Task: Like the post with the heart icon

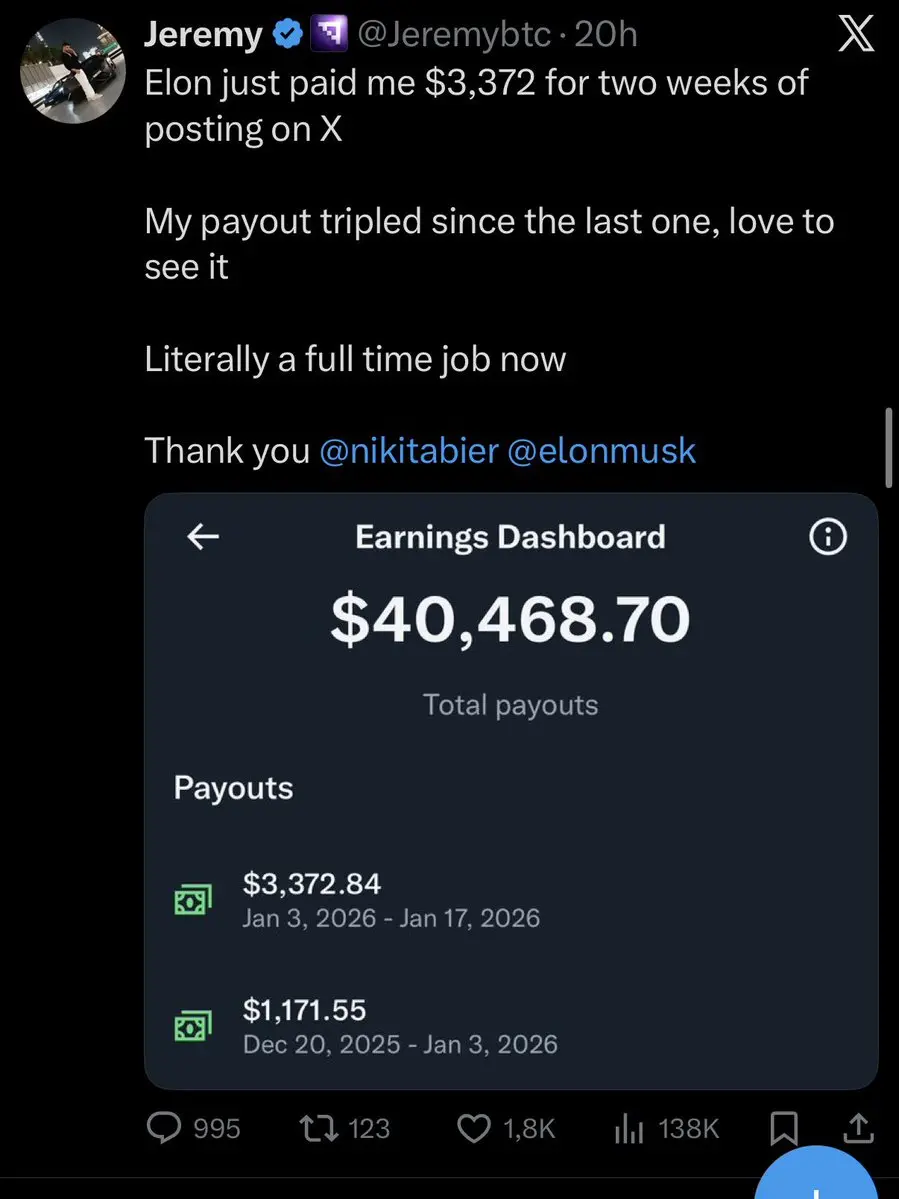Action: point(473,1128)
